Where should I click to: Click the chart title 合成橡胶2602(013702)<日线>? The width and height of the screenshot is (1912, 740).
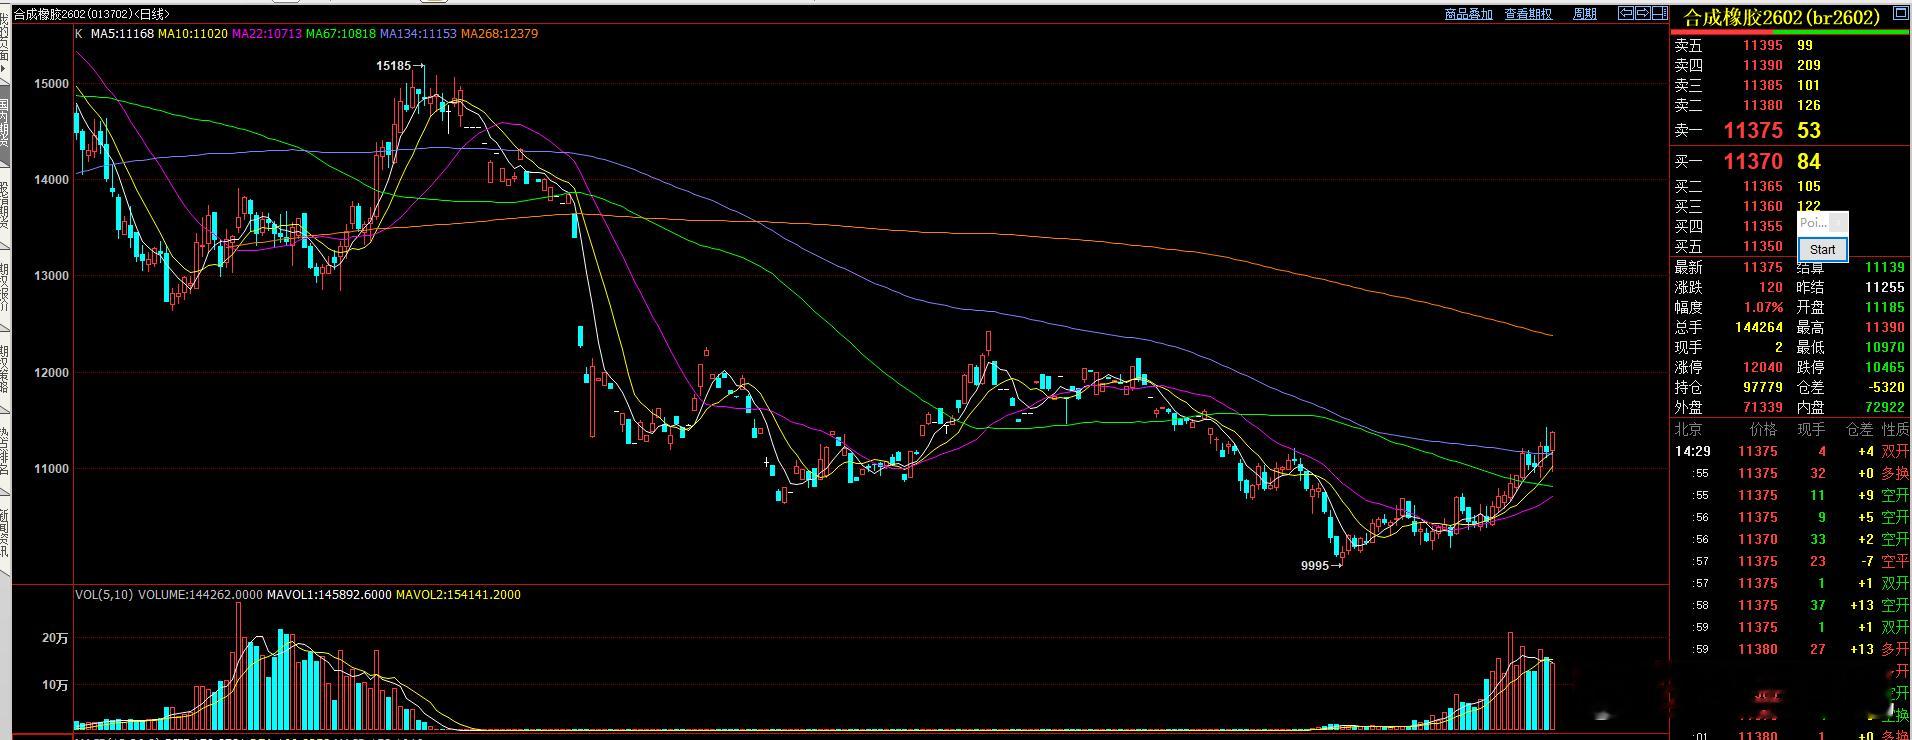92,14
